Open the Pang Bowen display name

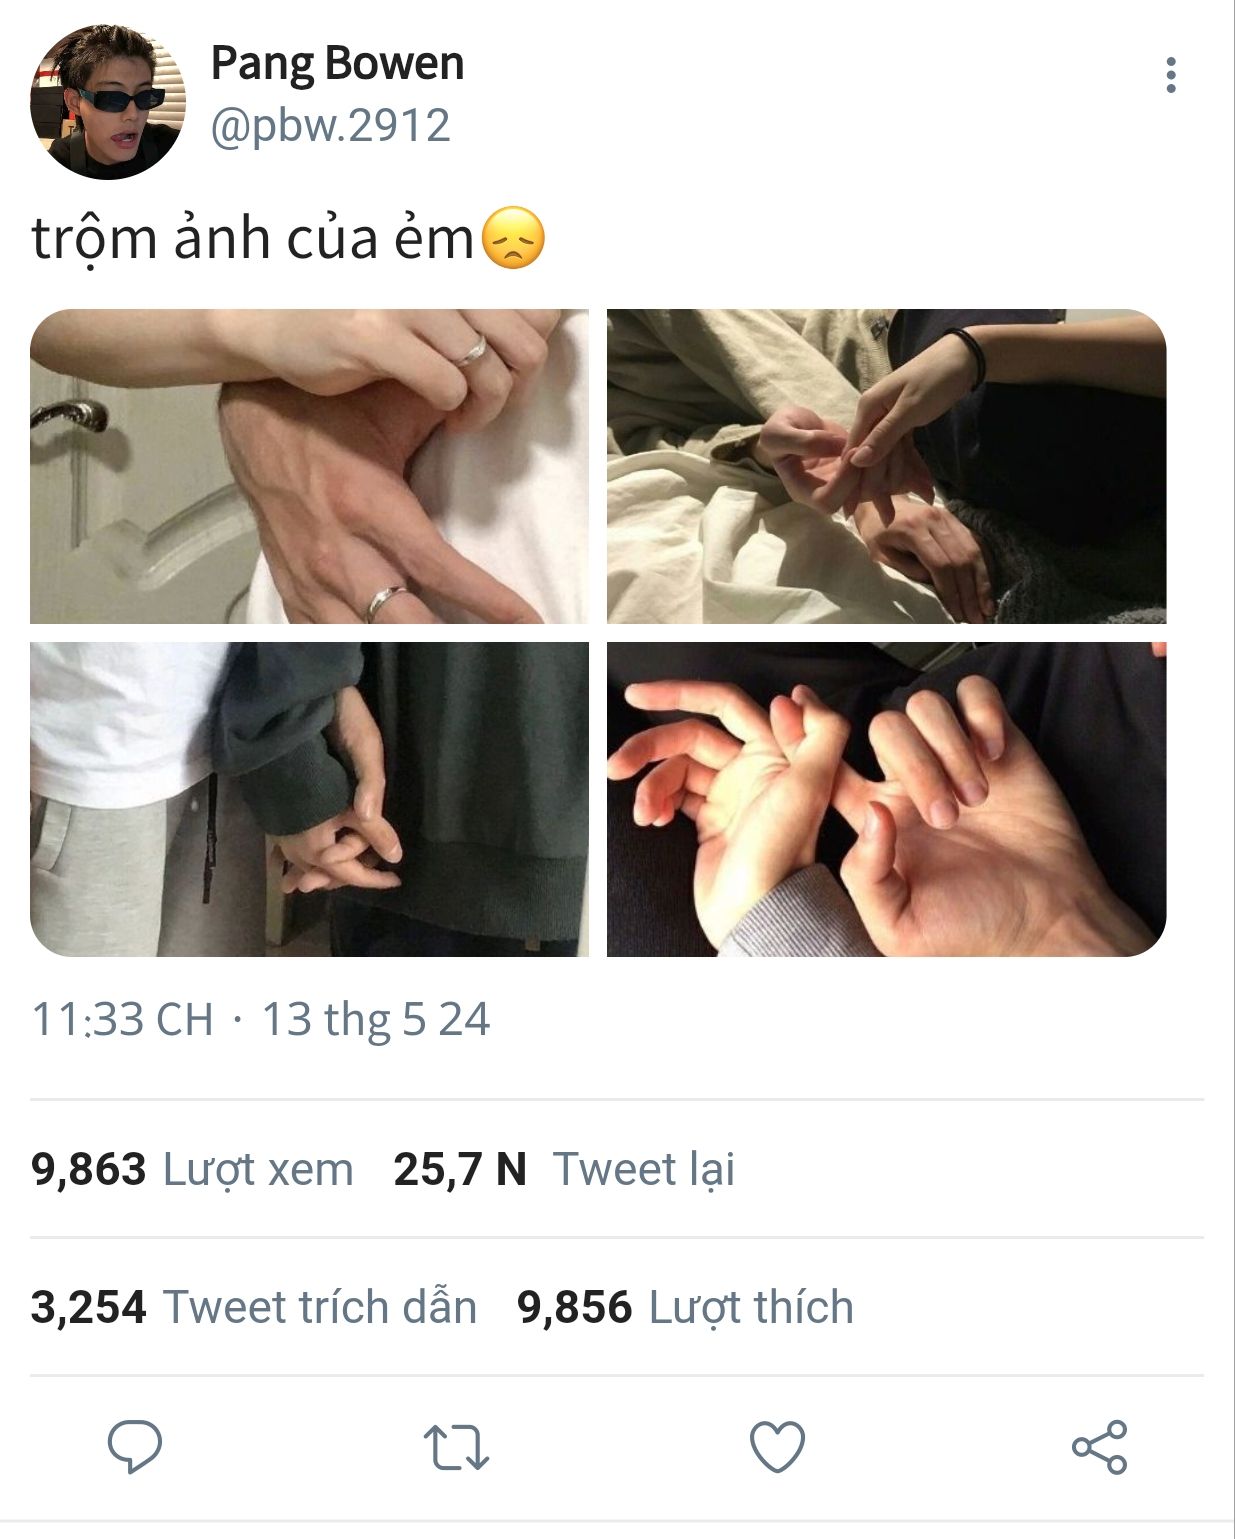[337, 63]
